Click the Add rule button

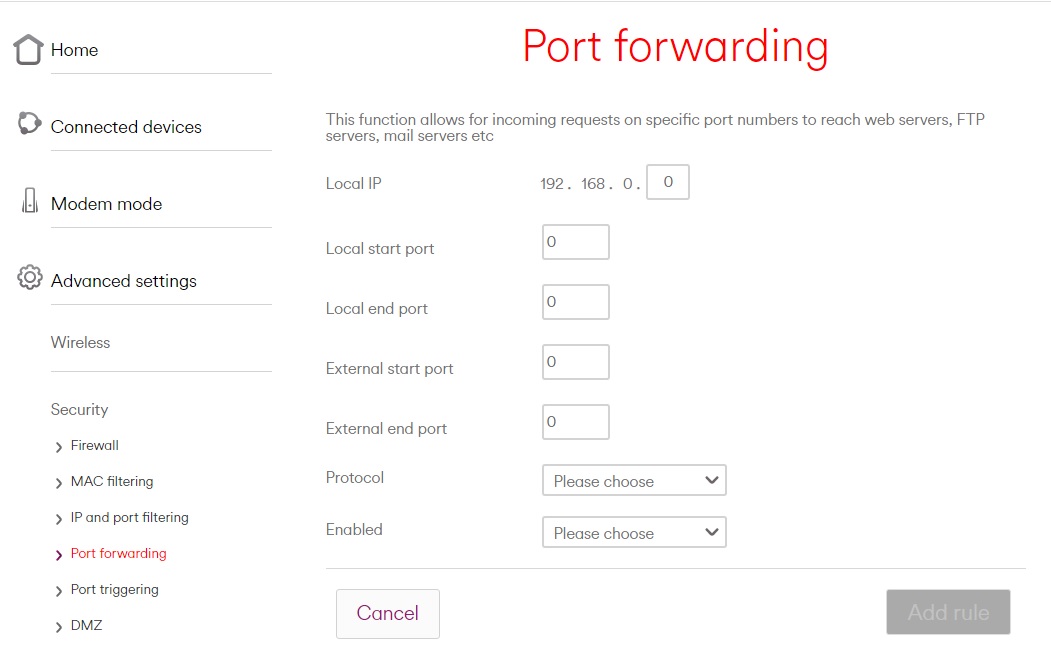948,612
